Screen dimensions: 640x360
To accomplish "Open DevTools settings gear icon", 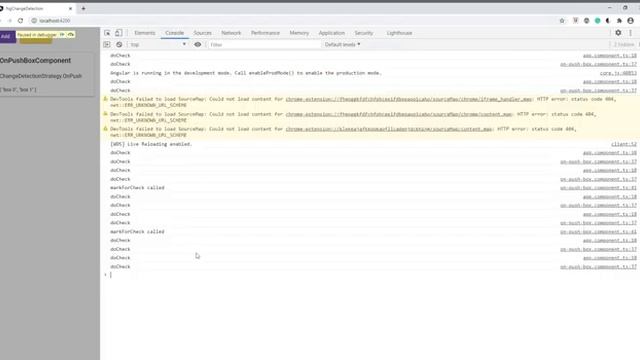I will [x=618, y=33].
